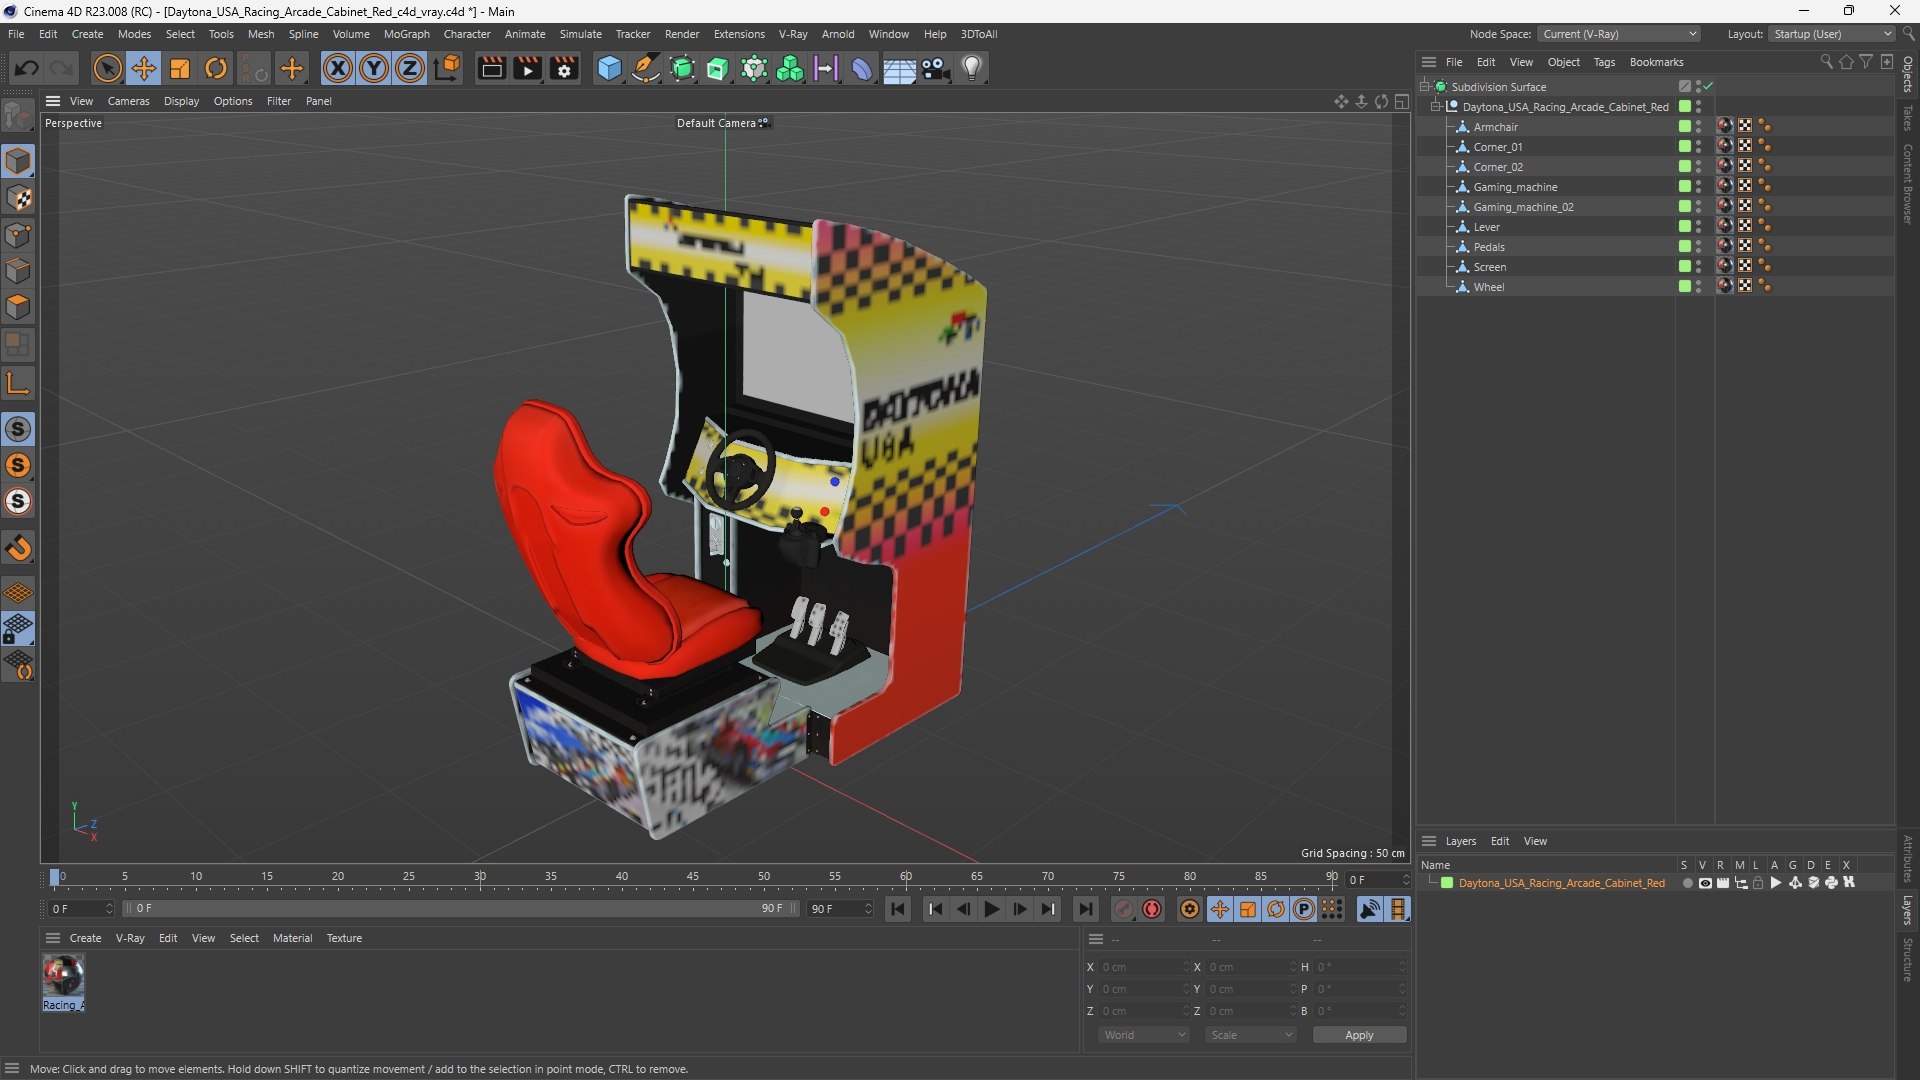Screen dimensions: 1920x1080
Task: Open the viewport Cameras menu
Action: pos(128,101)
